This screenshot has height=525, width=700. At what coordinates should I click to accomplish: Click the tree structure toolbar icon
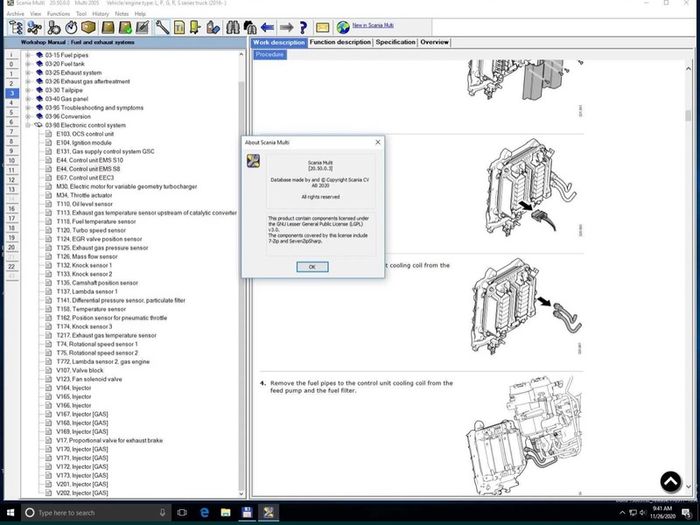(x=16, y=28)
